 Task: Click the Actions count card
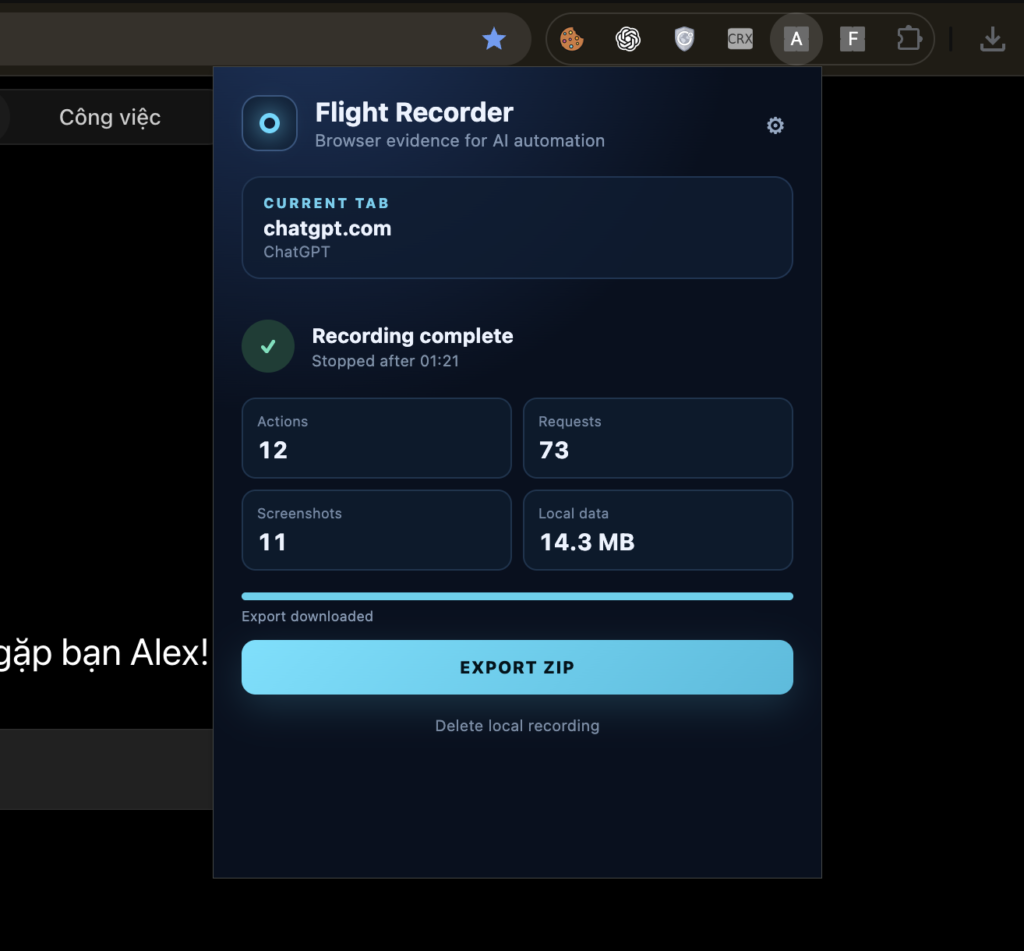377,438
